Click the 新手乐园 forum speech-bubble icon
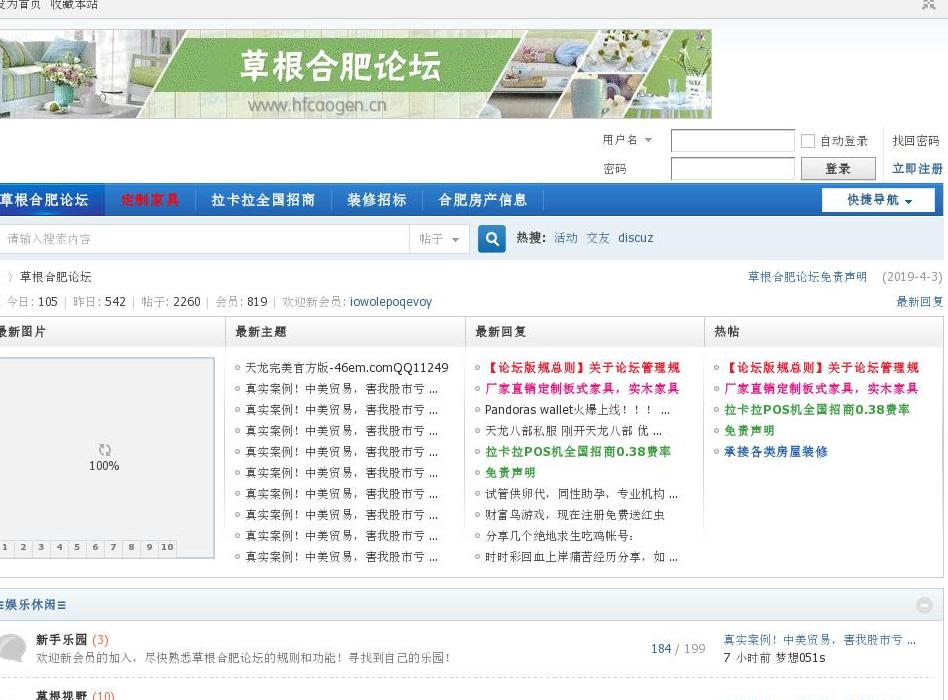The image size is (948, 700). tap(12, 648)
